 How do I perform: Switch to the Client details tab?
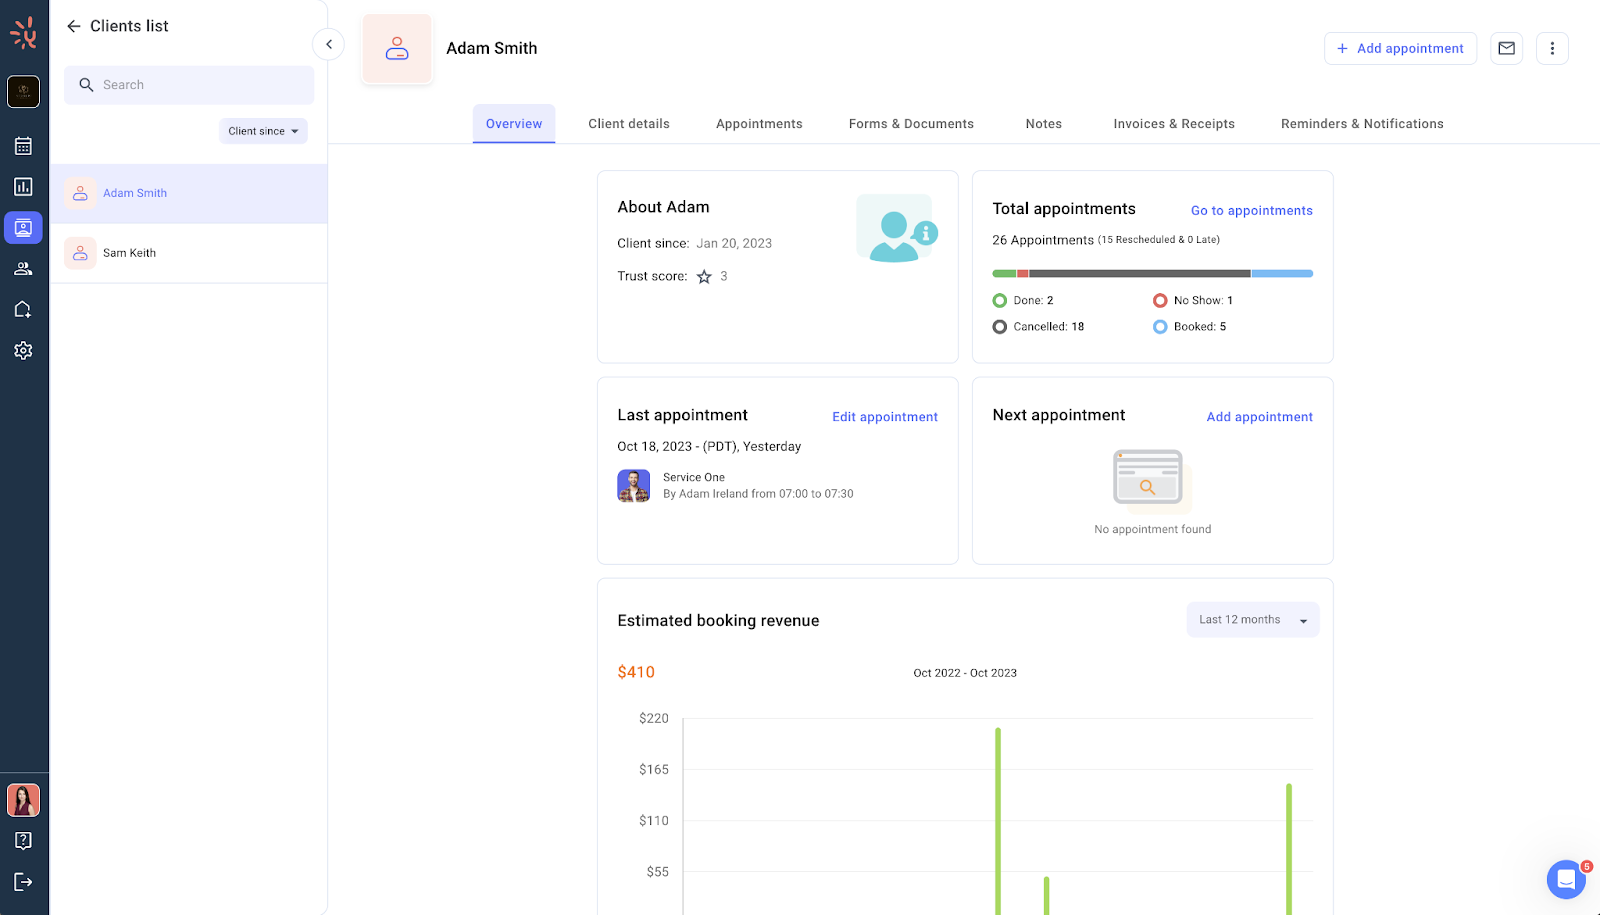pyautogui.click(x=629, y=124)
